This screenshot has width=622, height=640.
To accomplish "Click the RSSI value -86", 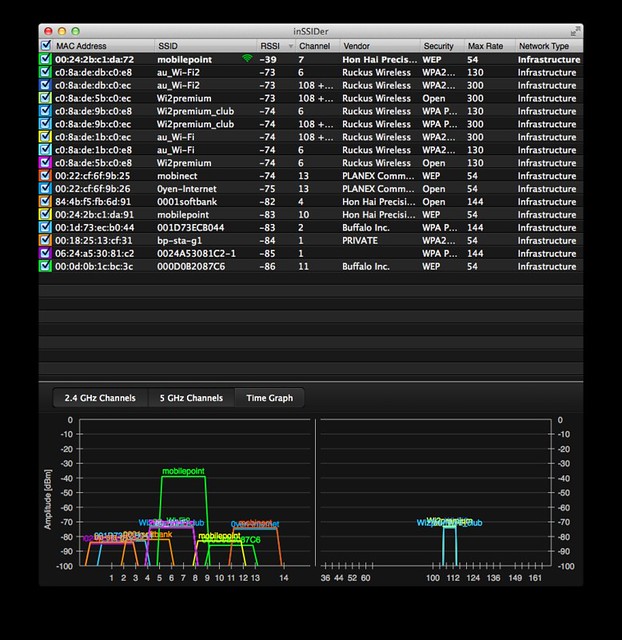I will (267, 267).
